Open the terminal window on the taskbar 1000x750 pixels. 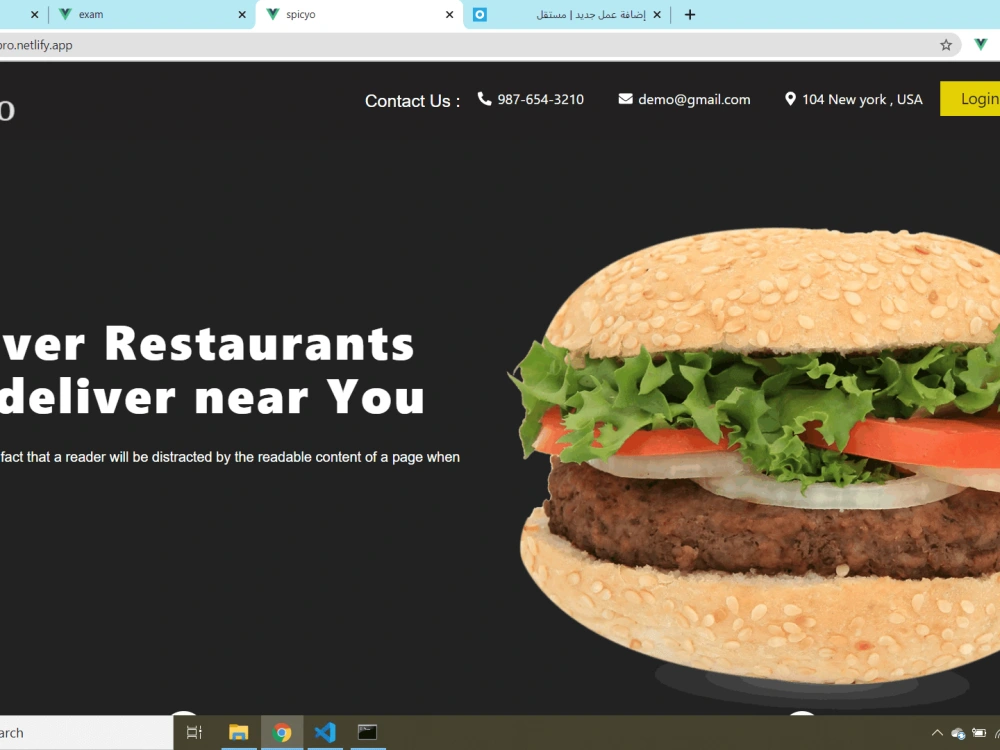pos(367,732)
